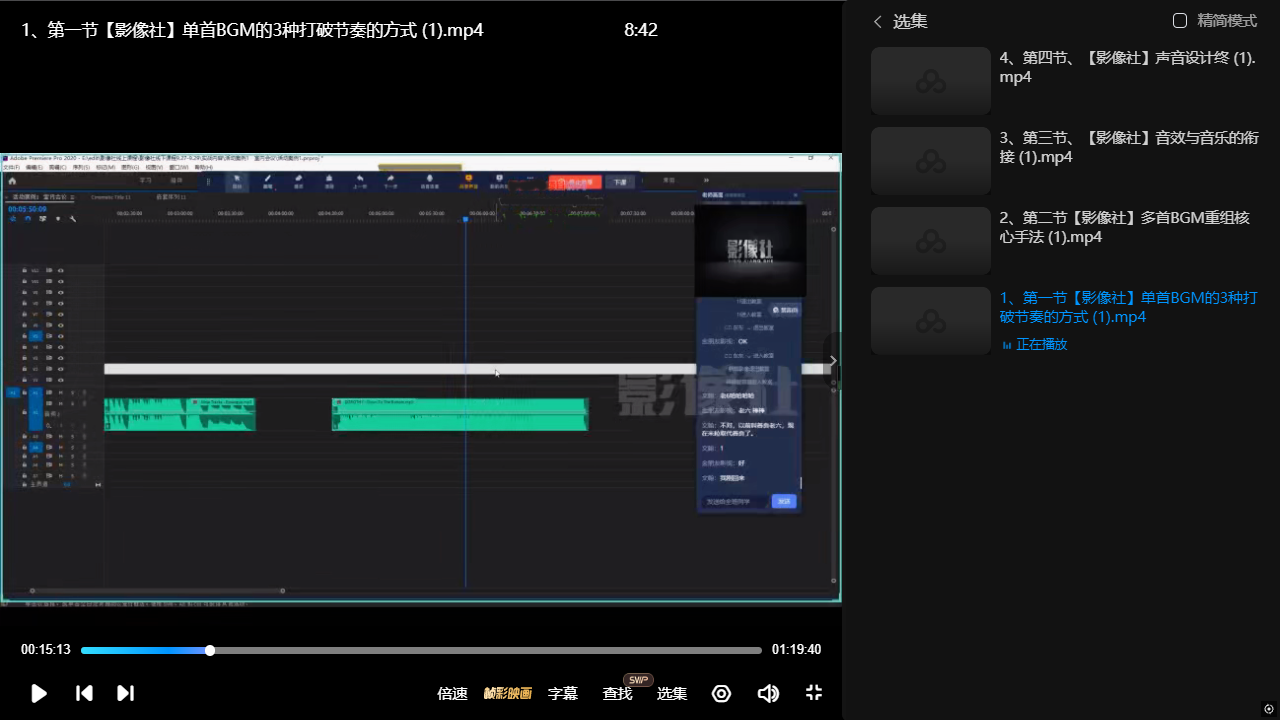Screen dimensions: 1280x720
Task: Mute the volume speaker icon
Action: 768,693
